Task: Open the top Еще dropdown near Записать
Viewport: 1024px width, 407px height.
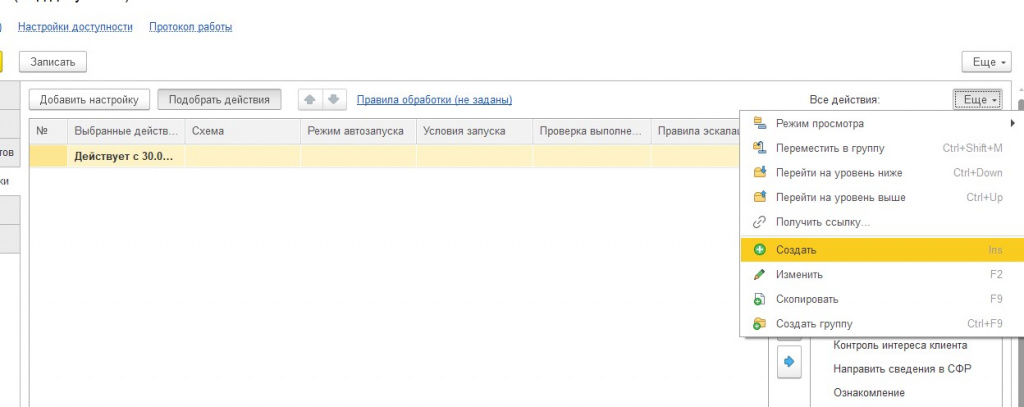Action: click(x=986, y=62)
